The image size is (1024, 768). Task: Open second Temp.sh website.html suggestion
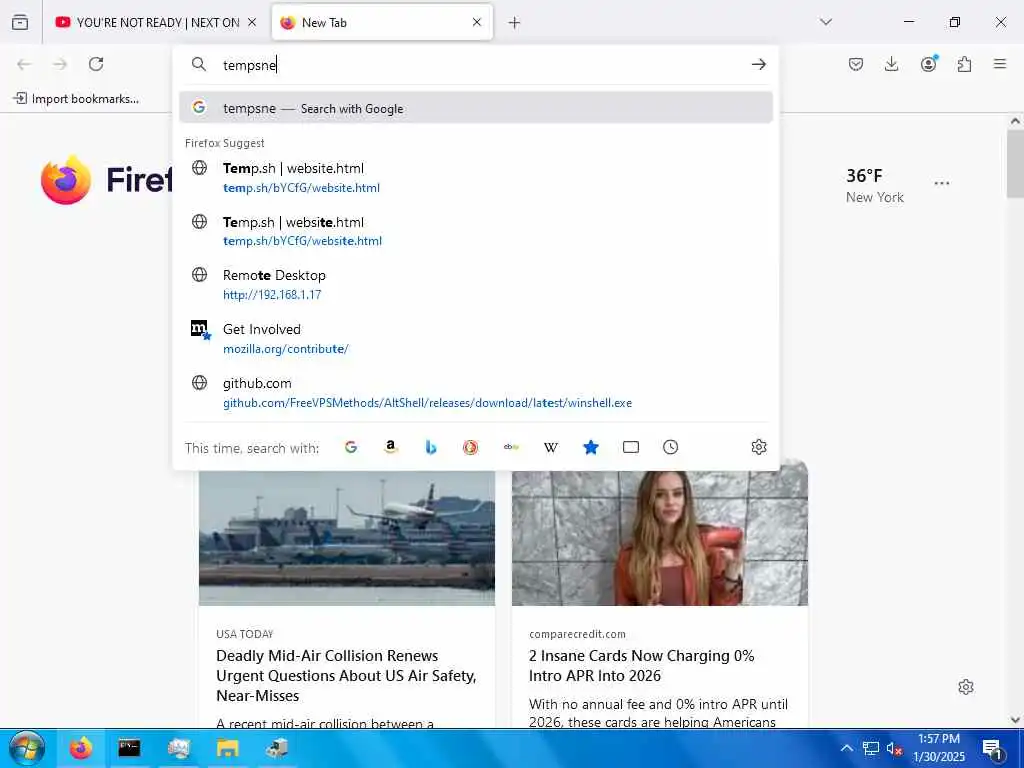tap(475, 231)
